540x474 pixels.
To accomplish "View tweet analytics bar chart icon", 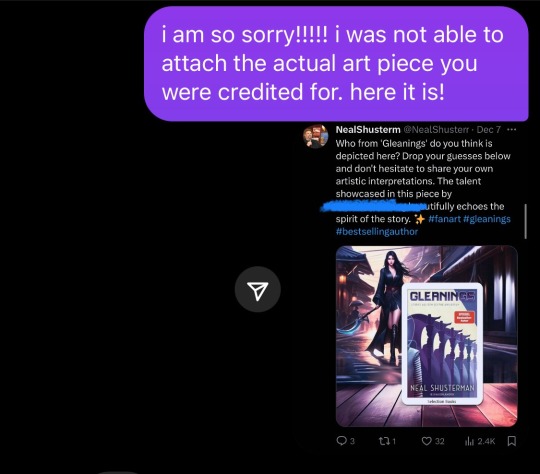I will pyautogui.click(x=469, y=441).
